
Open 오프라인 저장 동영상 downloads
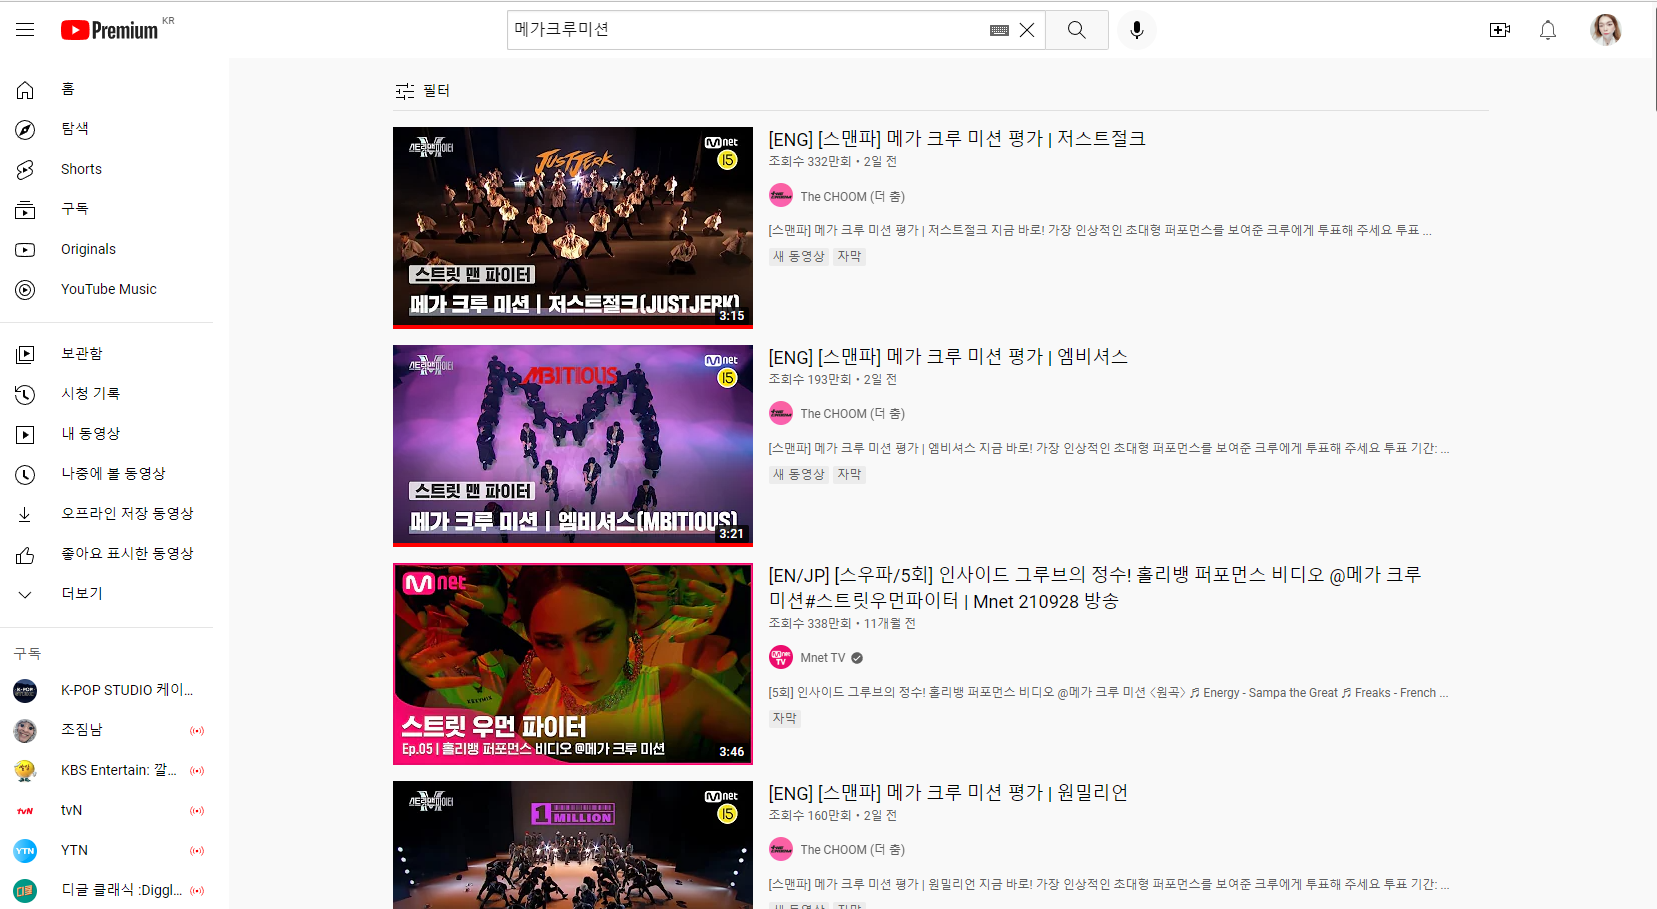(107, 514)
